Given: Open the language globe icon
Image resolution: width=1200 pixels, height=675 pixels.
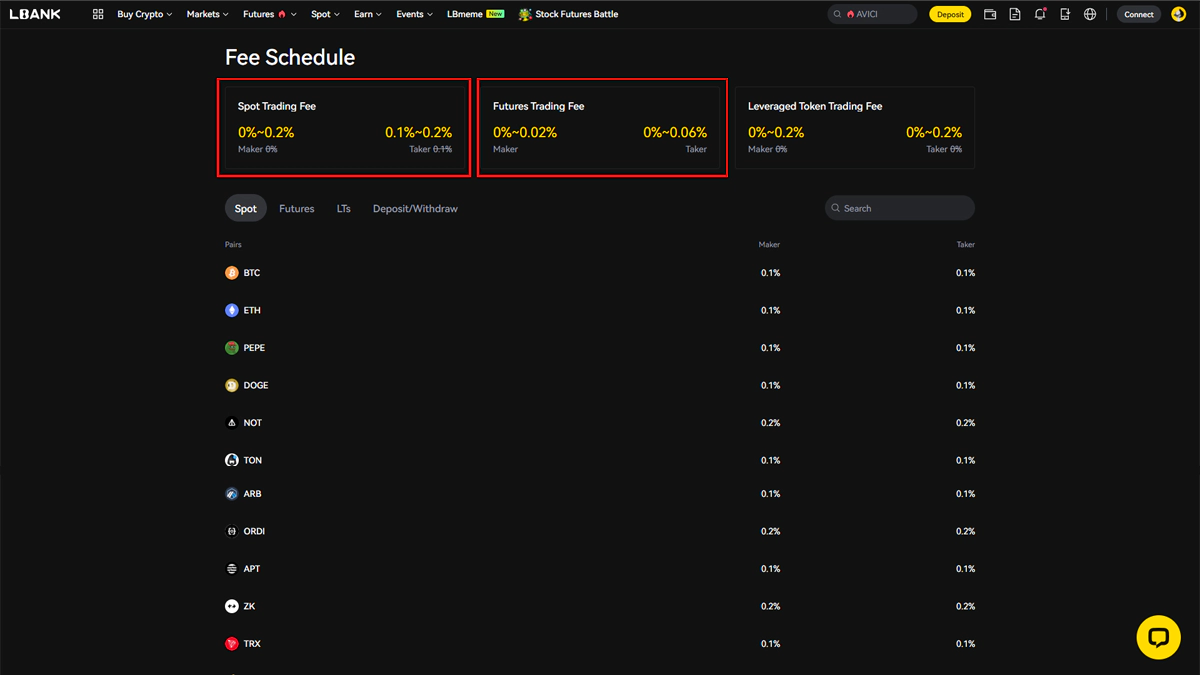Looking at the screenshot, I should pos(1090,14).
